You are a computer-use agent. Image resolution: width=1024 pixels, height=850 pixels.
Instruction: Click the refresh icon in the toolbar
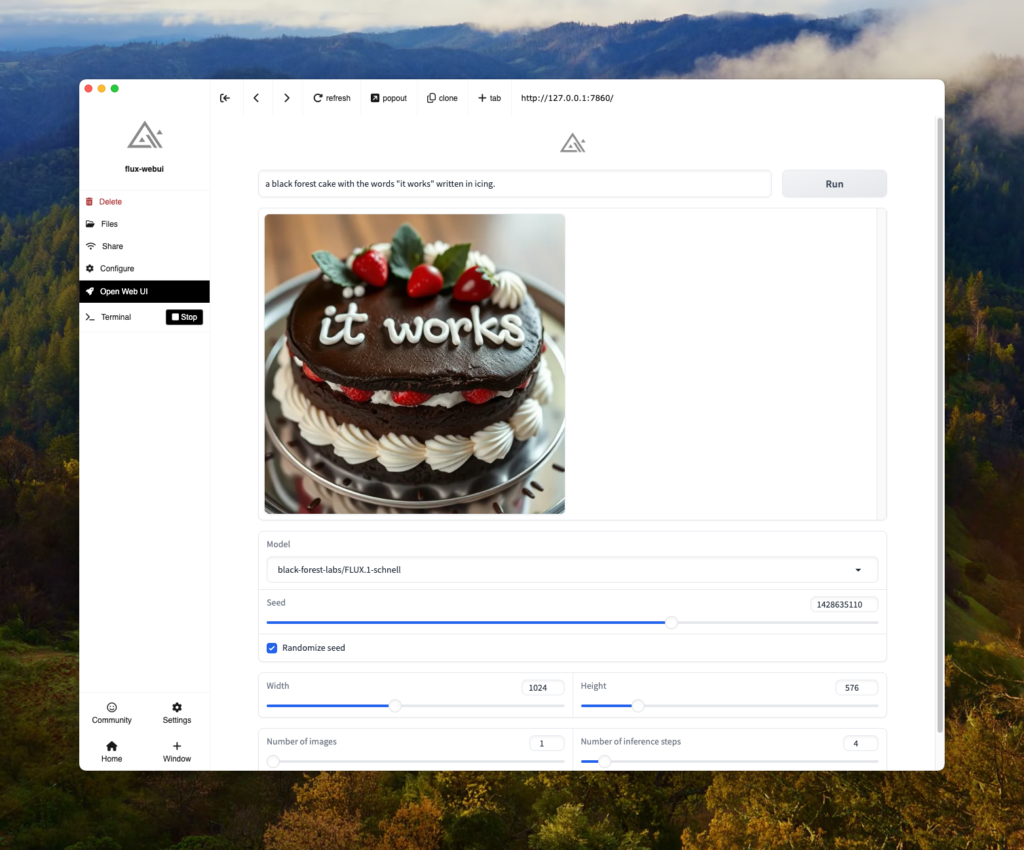317,98
